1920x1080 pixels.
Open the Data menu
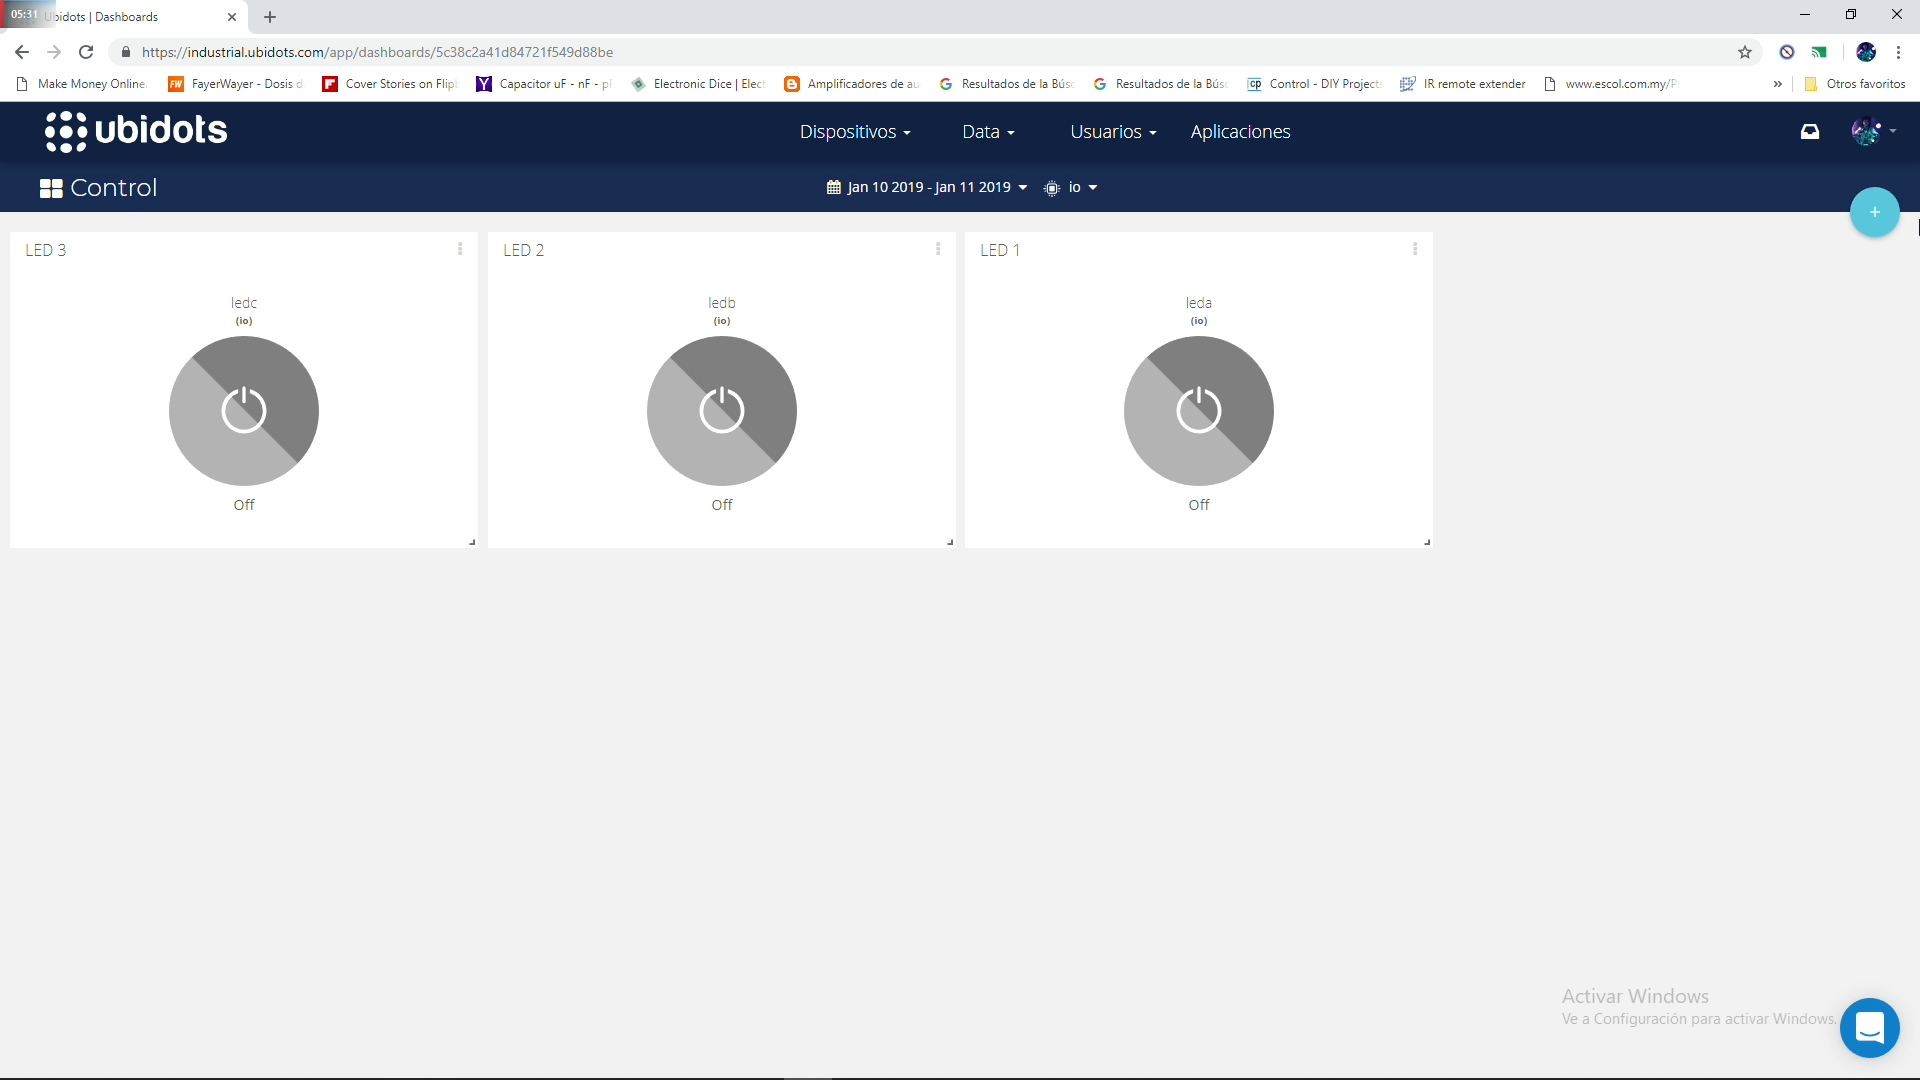click(988, 132)
